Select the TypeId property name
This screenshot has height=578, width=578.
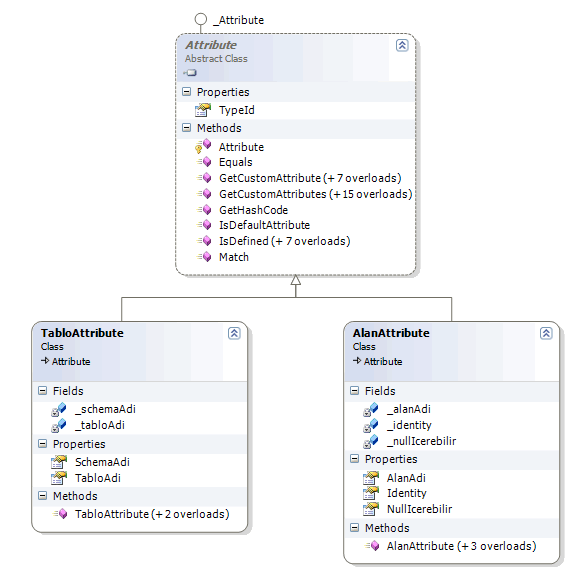tap(237, 110)
